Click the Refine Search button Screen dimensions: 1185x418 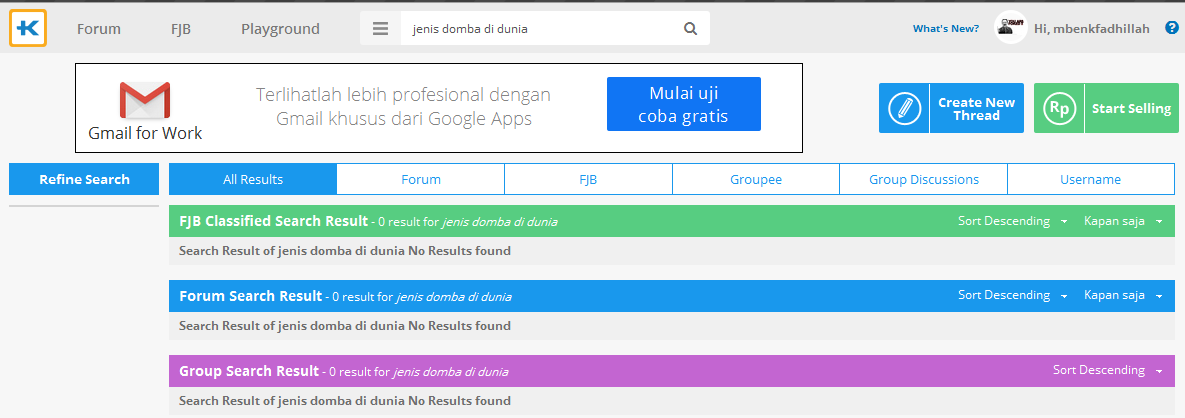(x=84, y=179)
